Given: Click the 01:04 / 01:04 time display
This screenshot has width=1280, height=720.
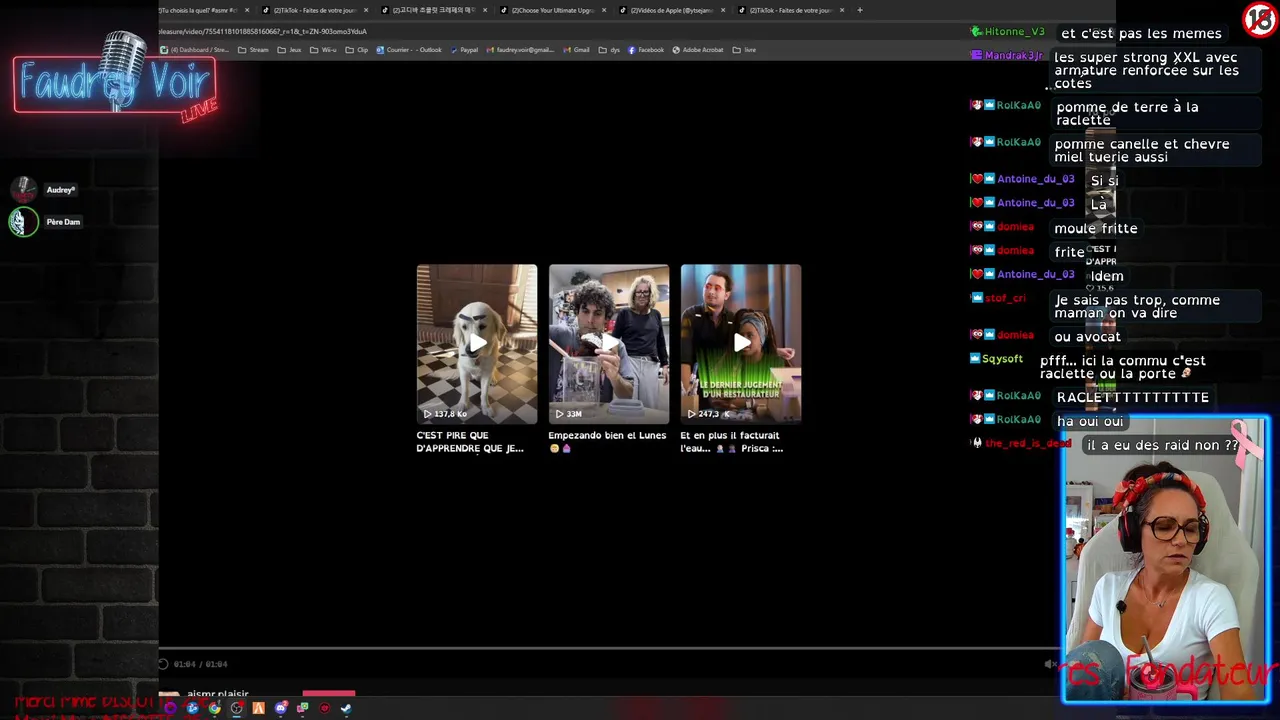Looking at the screenshot, I should click(x=201, y=664).
